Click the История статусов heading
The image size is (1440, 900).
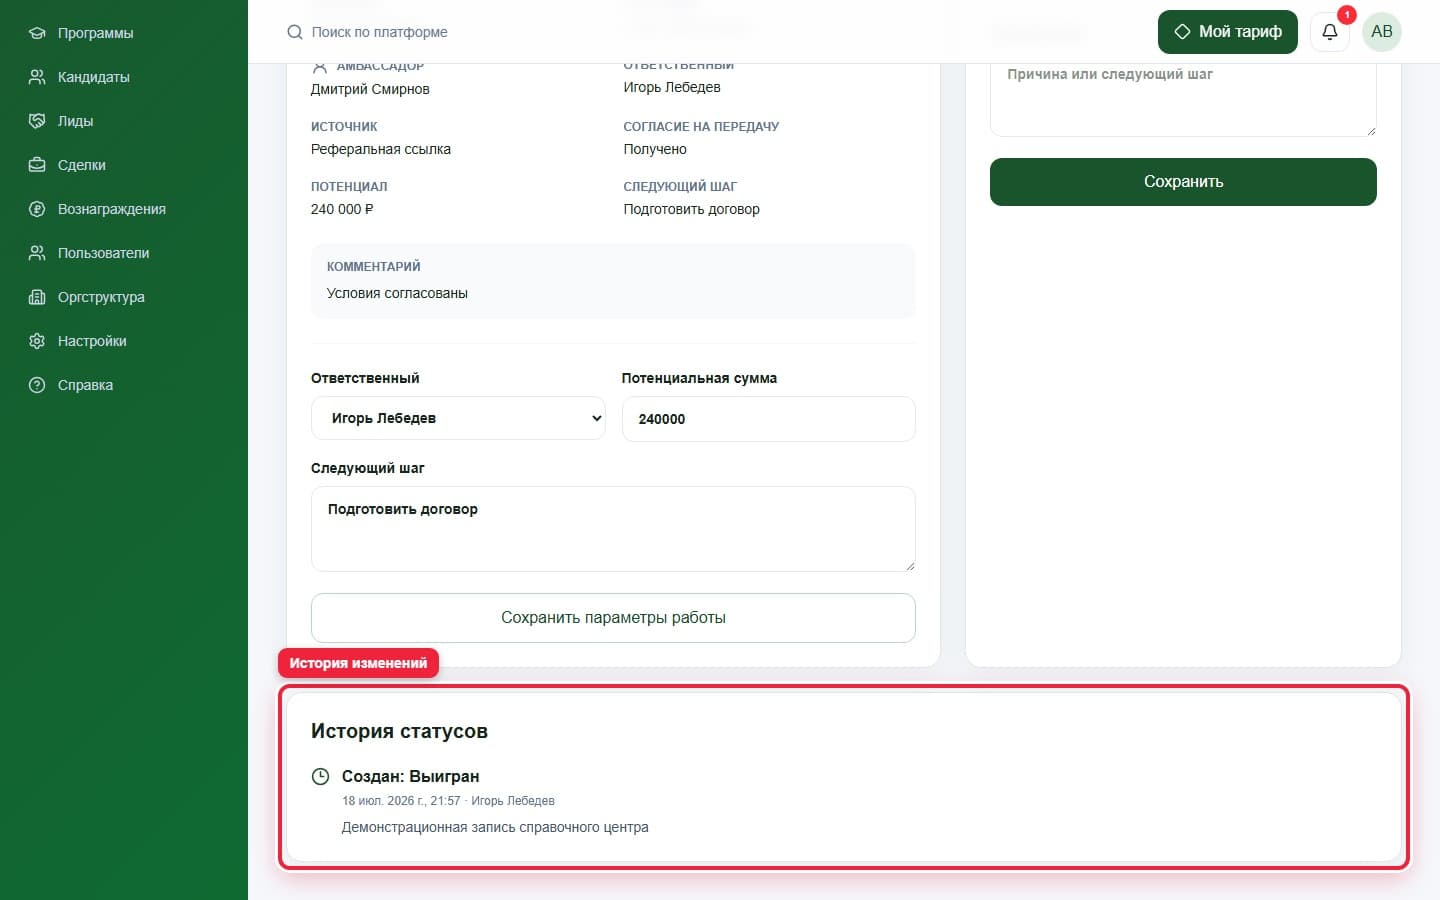coord(399,731)
